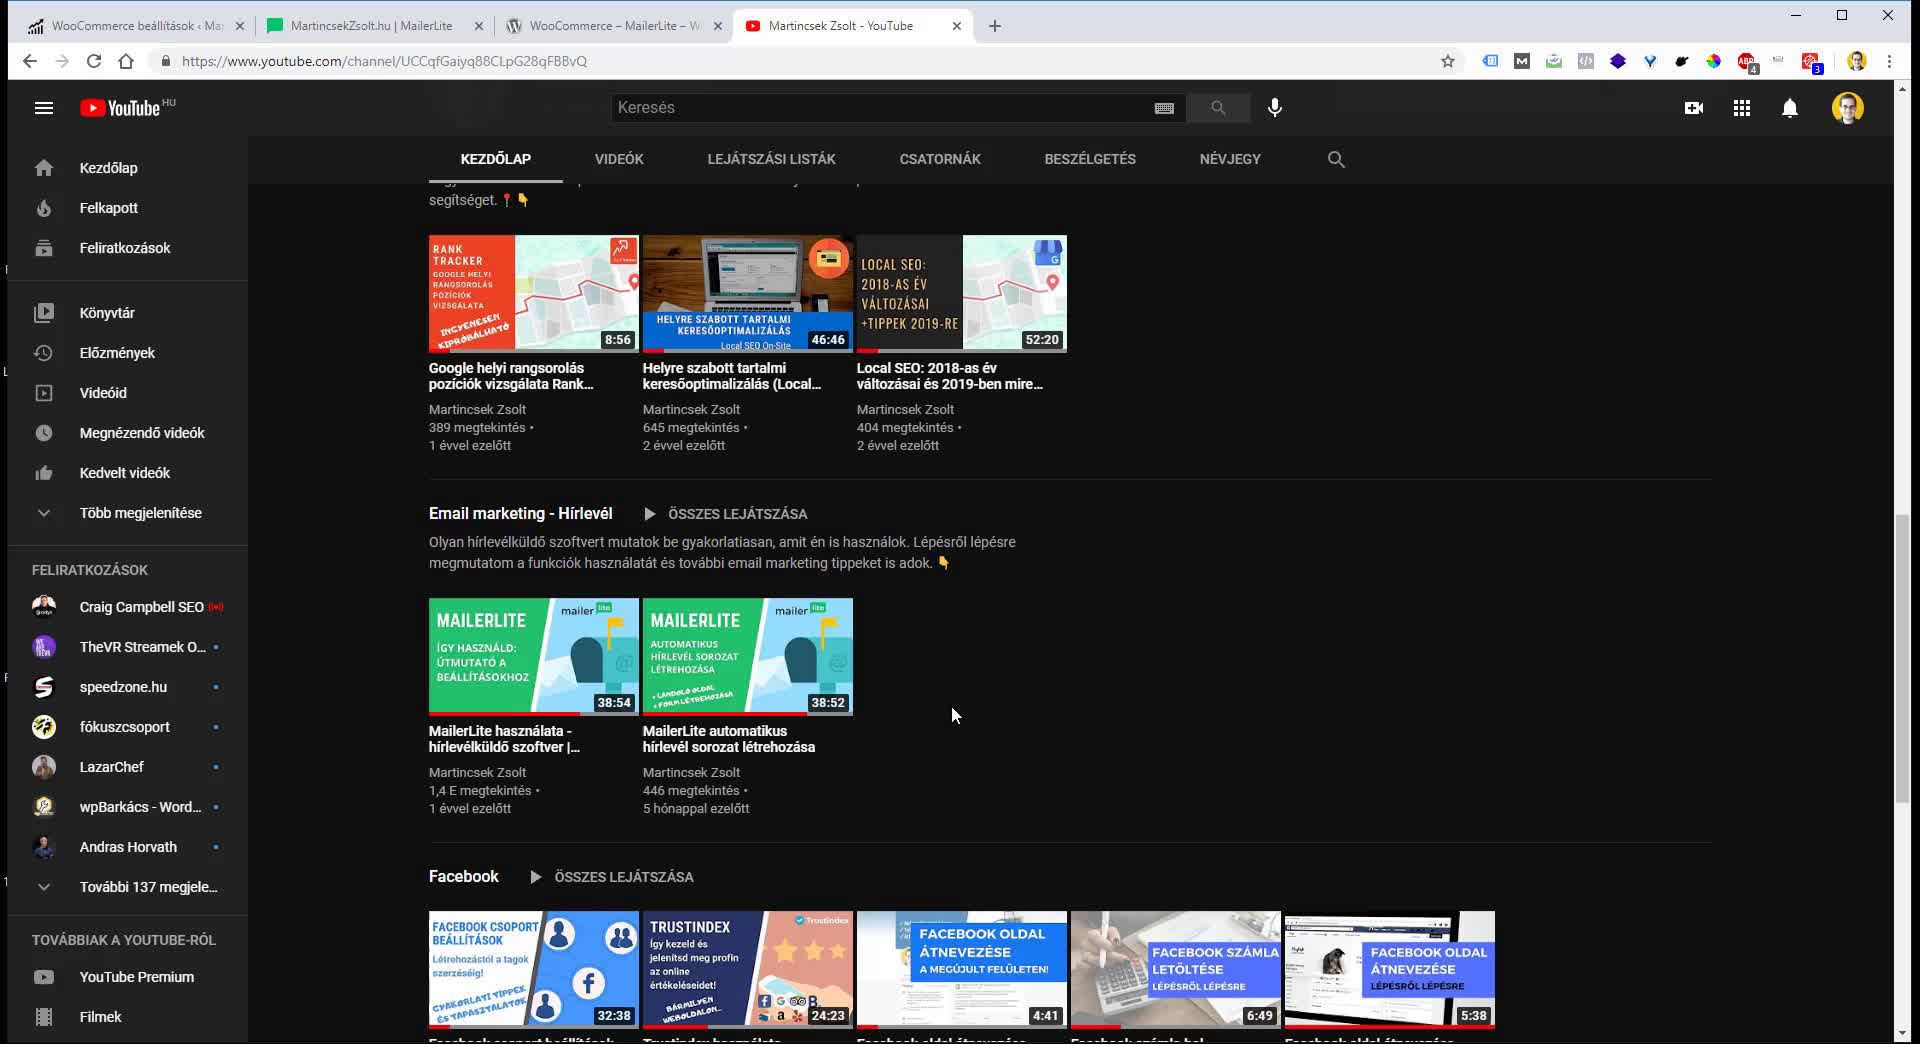Select the KEZDŐLAP channel tab

coord(496,159)
